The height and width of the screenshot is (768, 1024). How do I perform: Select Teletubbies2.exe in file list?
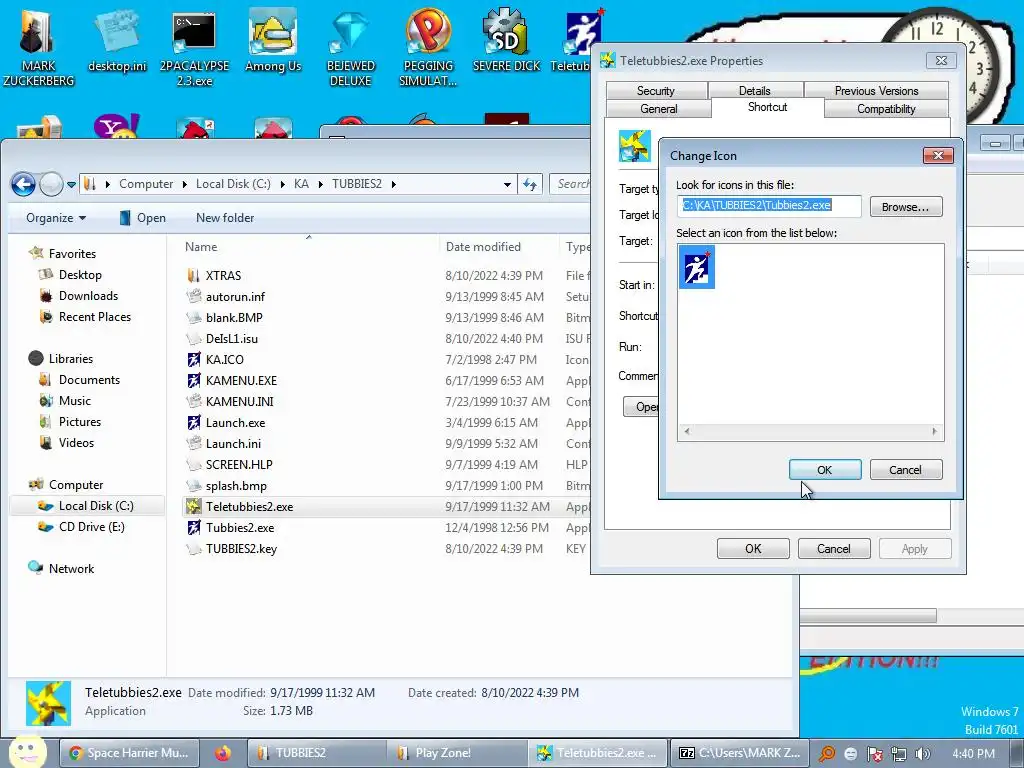(x=249, y=507)
